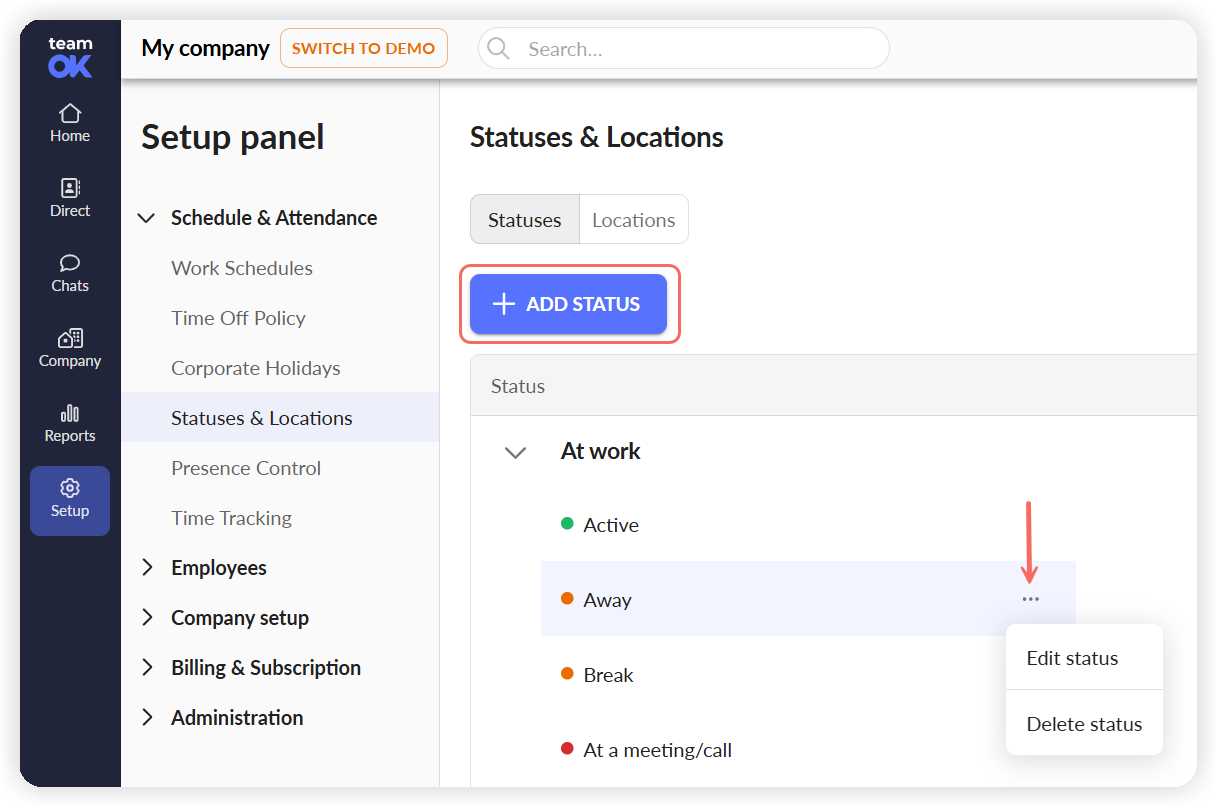
Task: Open the Direct contacts icon
Action: [x=70, y=188]
